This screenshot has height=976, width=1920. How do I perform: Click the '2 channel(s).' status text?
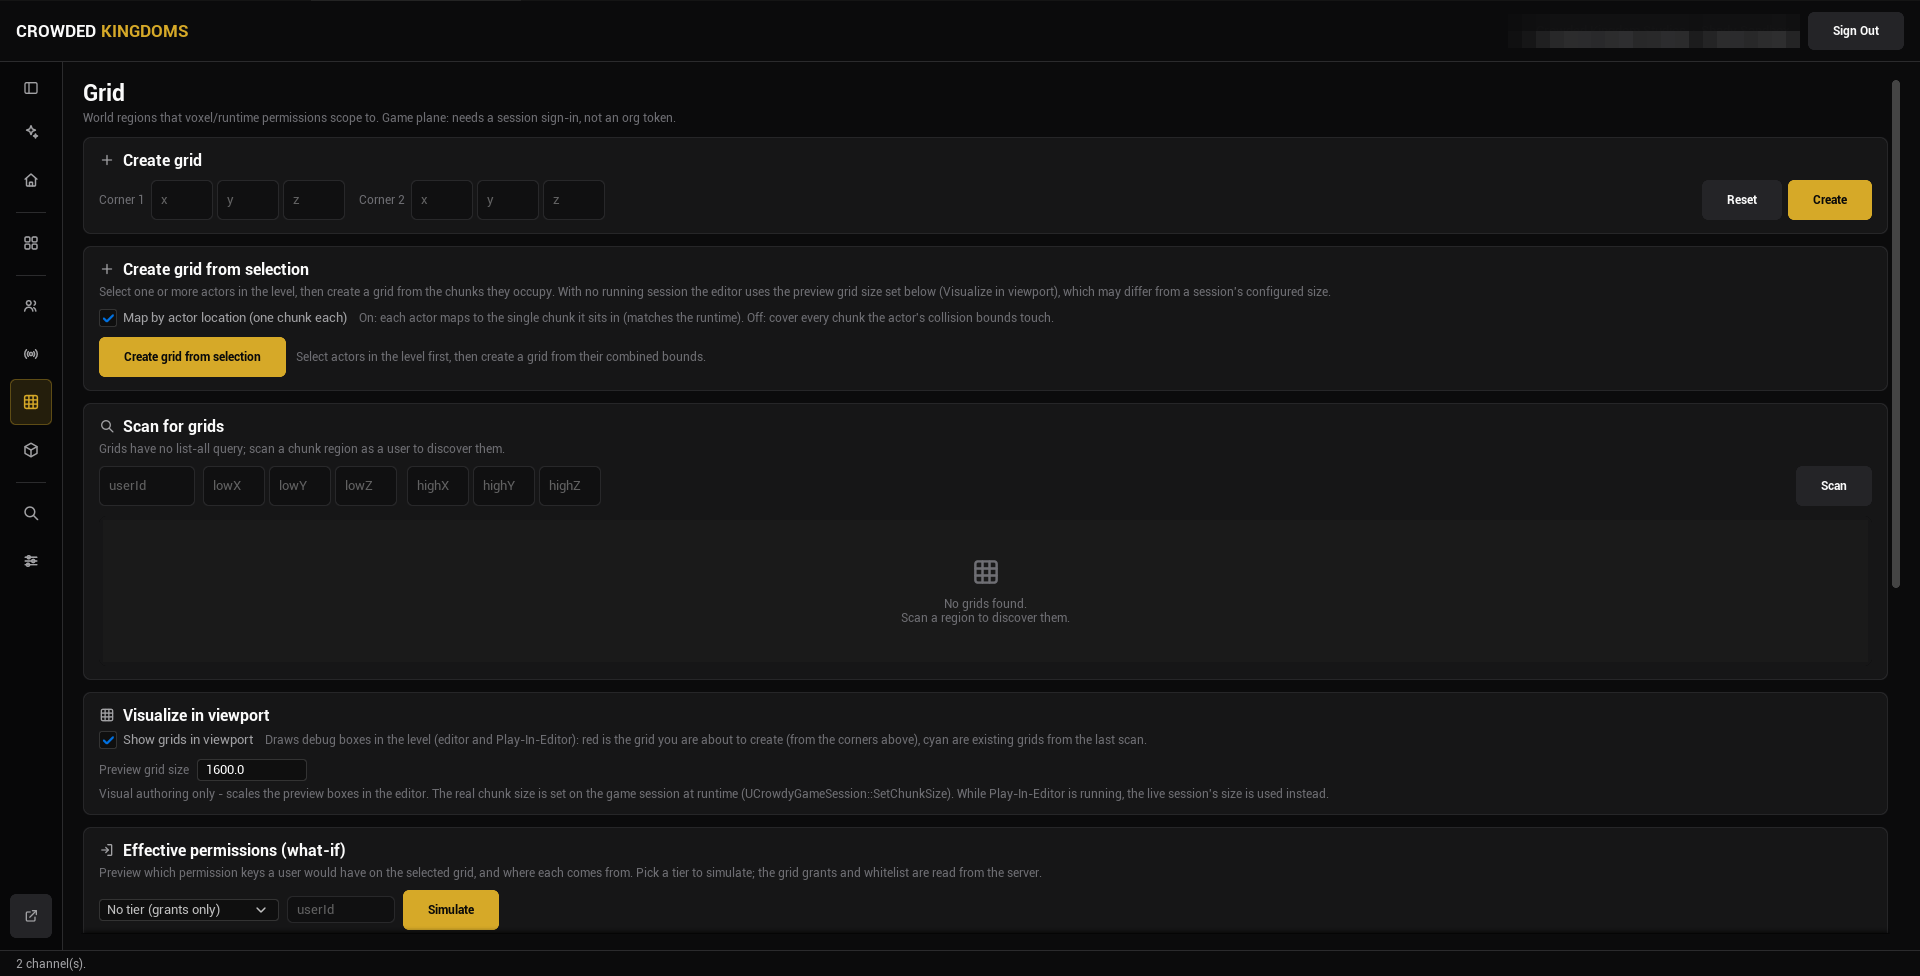click(51, 964)
